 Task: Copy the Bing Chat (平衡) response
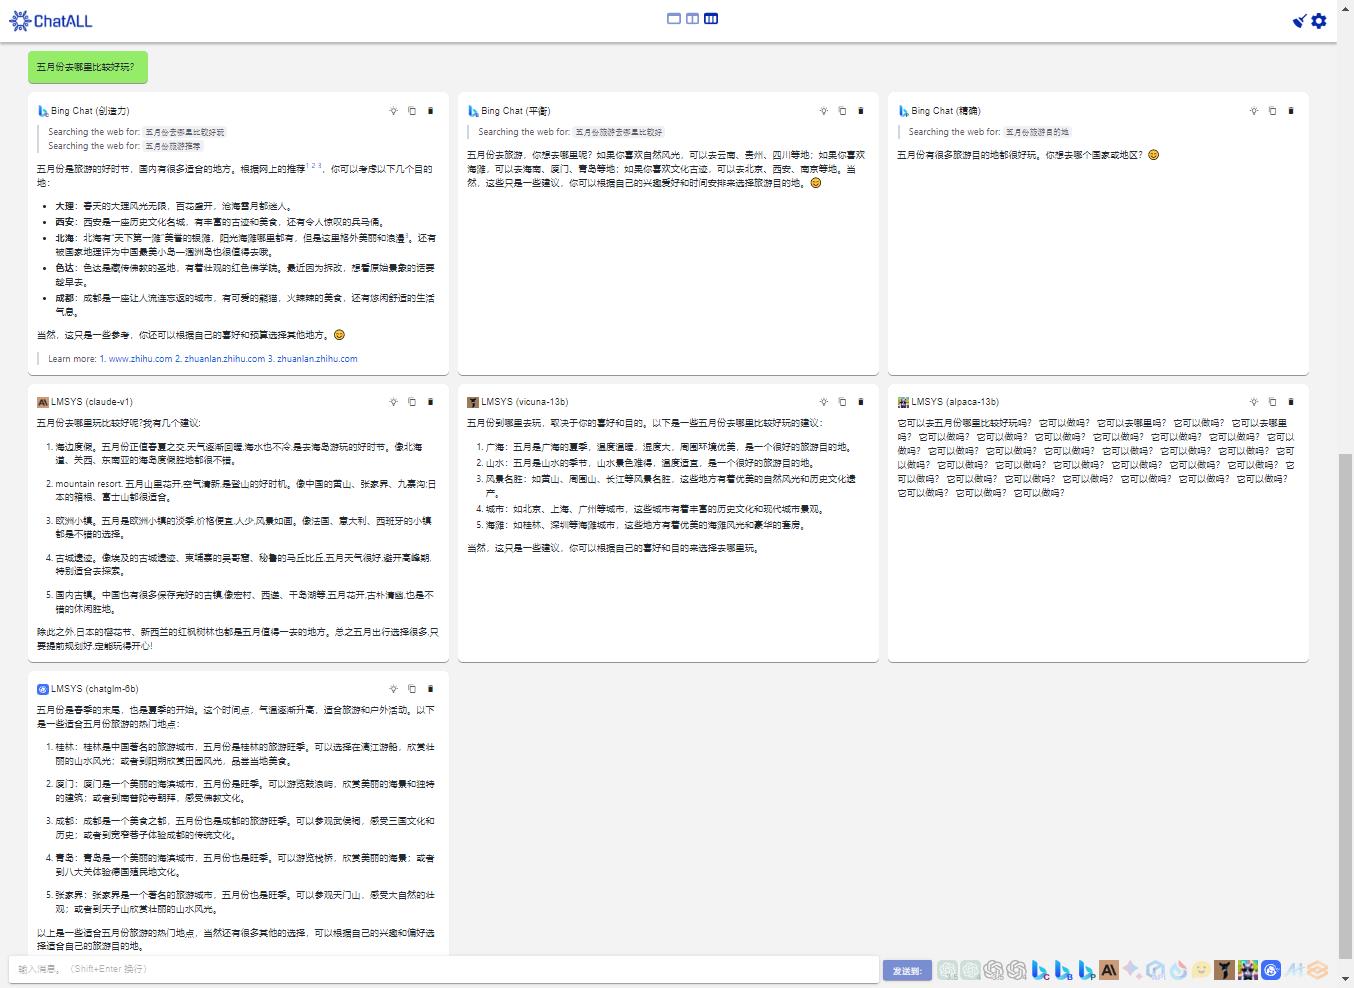[x=842, y=111]
